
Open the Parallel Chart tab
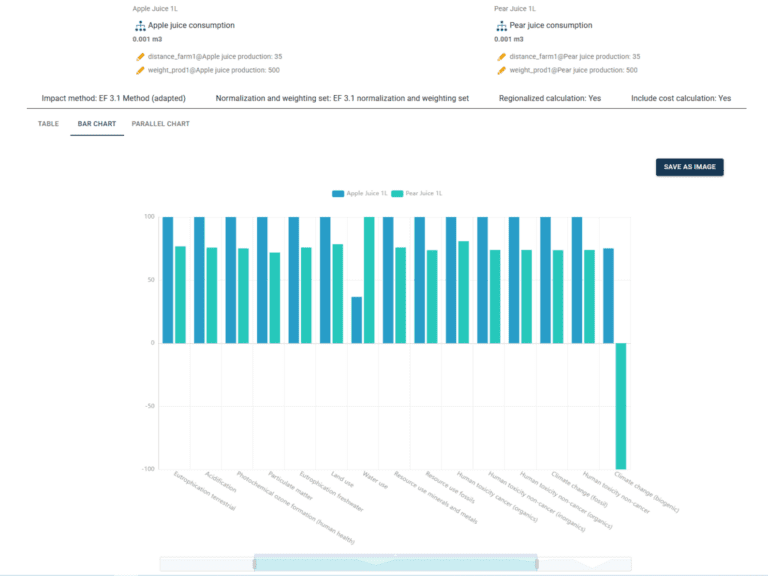coord(160,124)
